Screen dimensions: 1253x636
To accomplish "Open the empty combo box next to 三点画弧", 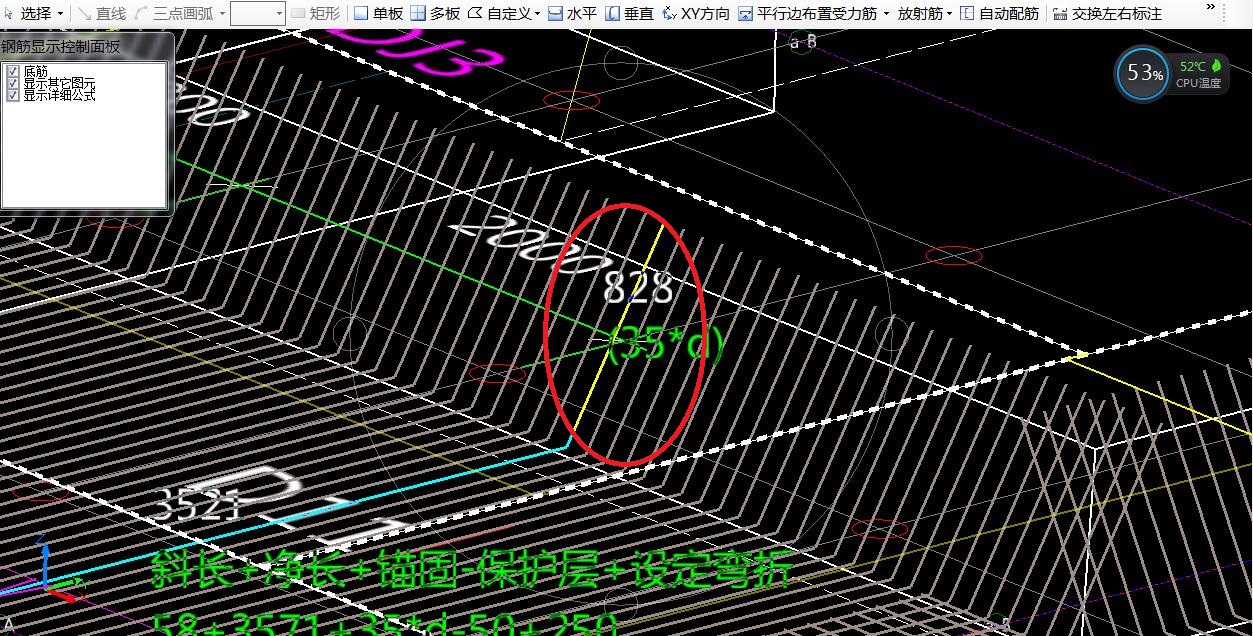I will point(258,14).
